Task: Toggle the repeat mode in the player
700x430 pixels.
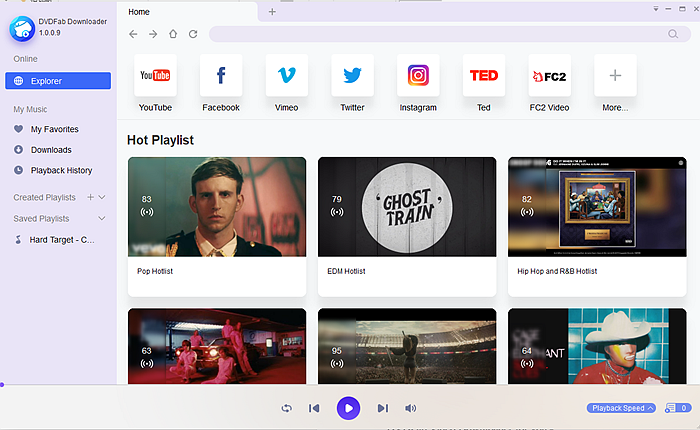Action: 286,408
